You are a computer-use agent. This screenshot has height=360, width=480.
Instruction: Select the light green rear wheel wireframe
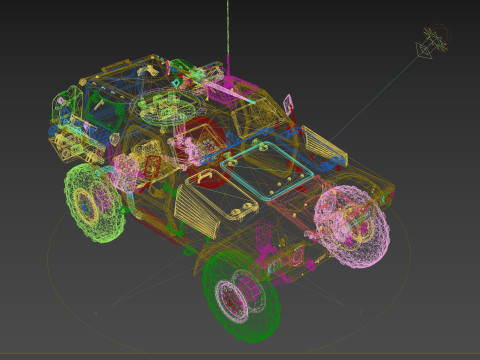(95, 202)
